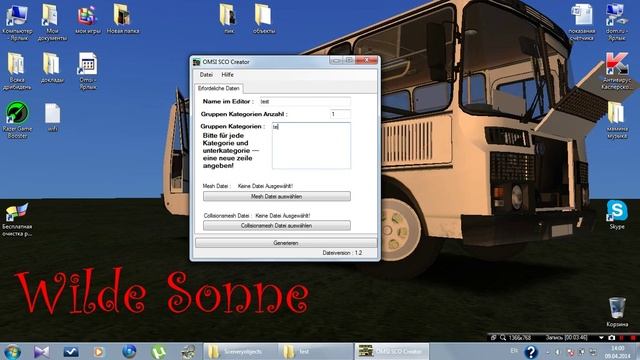Click the recorder magnifier zoom icon
This screenshot has width=640, height=360.
[503, 338]
